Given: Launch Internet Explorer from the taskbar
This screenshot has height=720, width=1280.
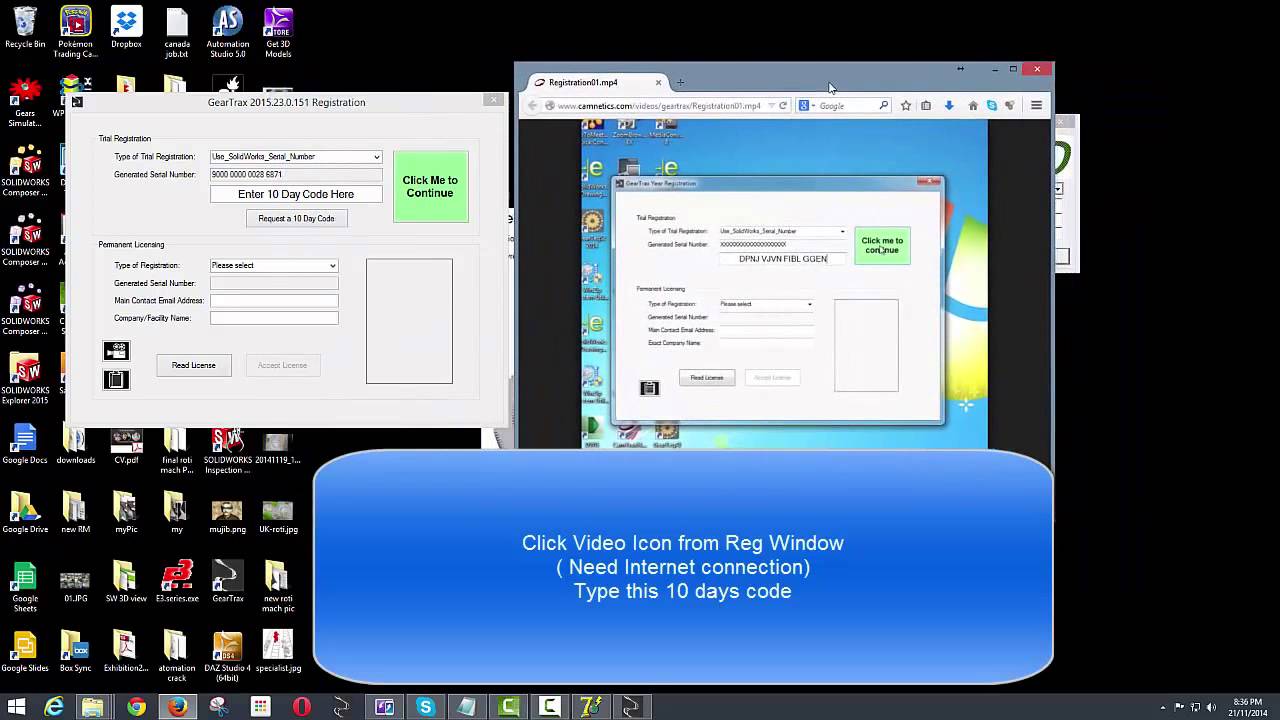Looking at the screenshot, I should pyautogui.click(x=54, y=707).
